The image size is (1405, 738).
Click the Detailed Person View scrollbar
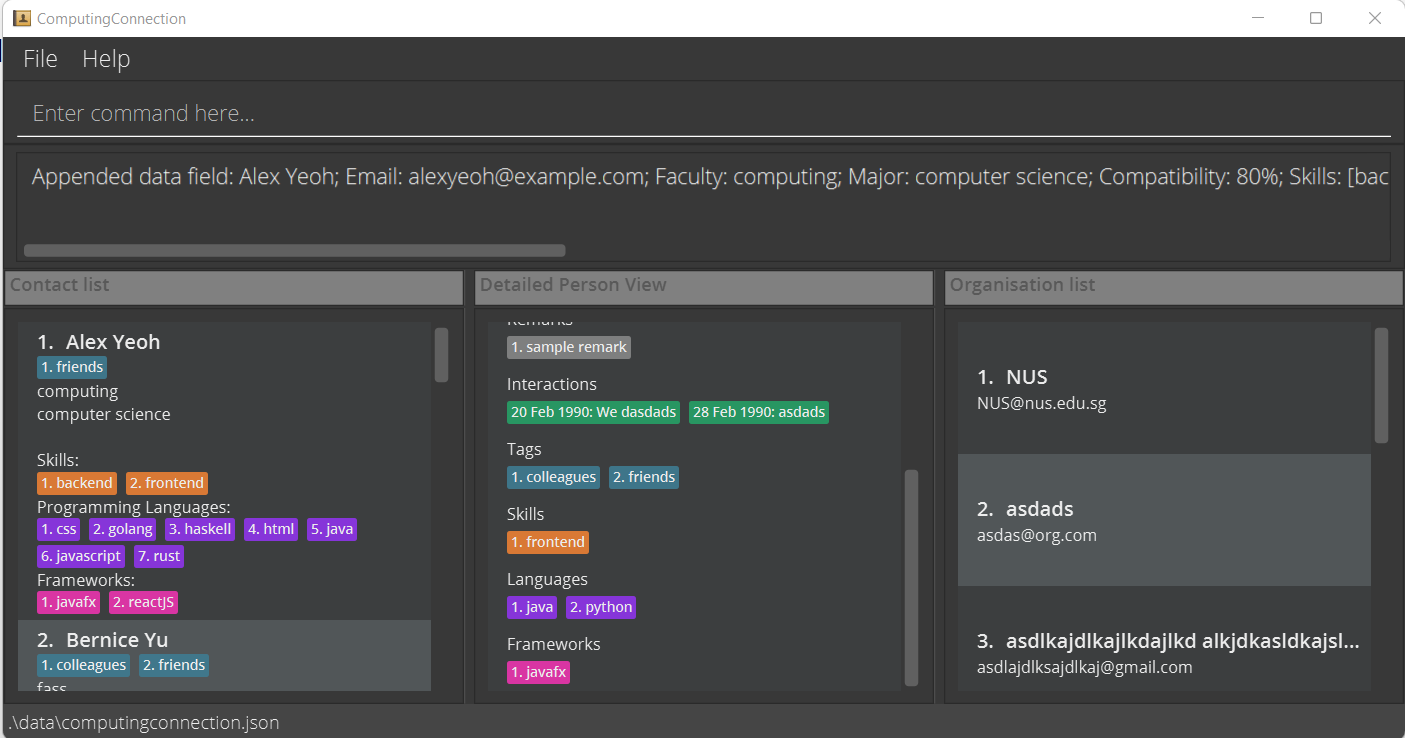click(911, 577)
